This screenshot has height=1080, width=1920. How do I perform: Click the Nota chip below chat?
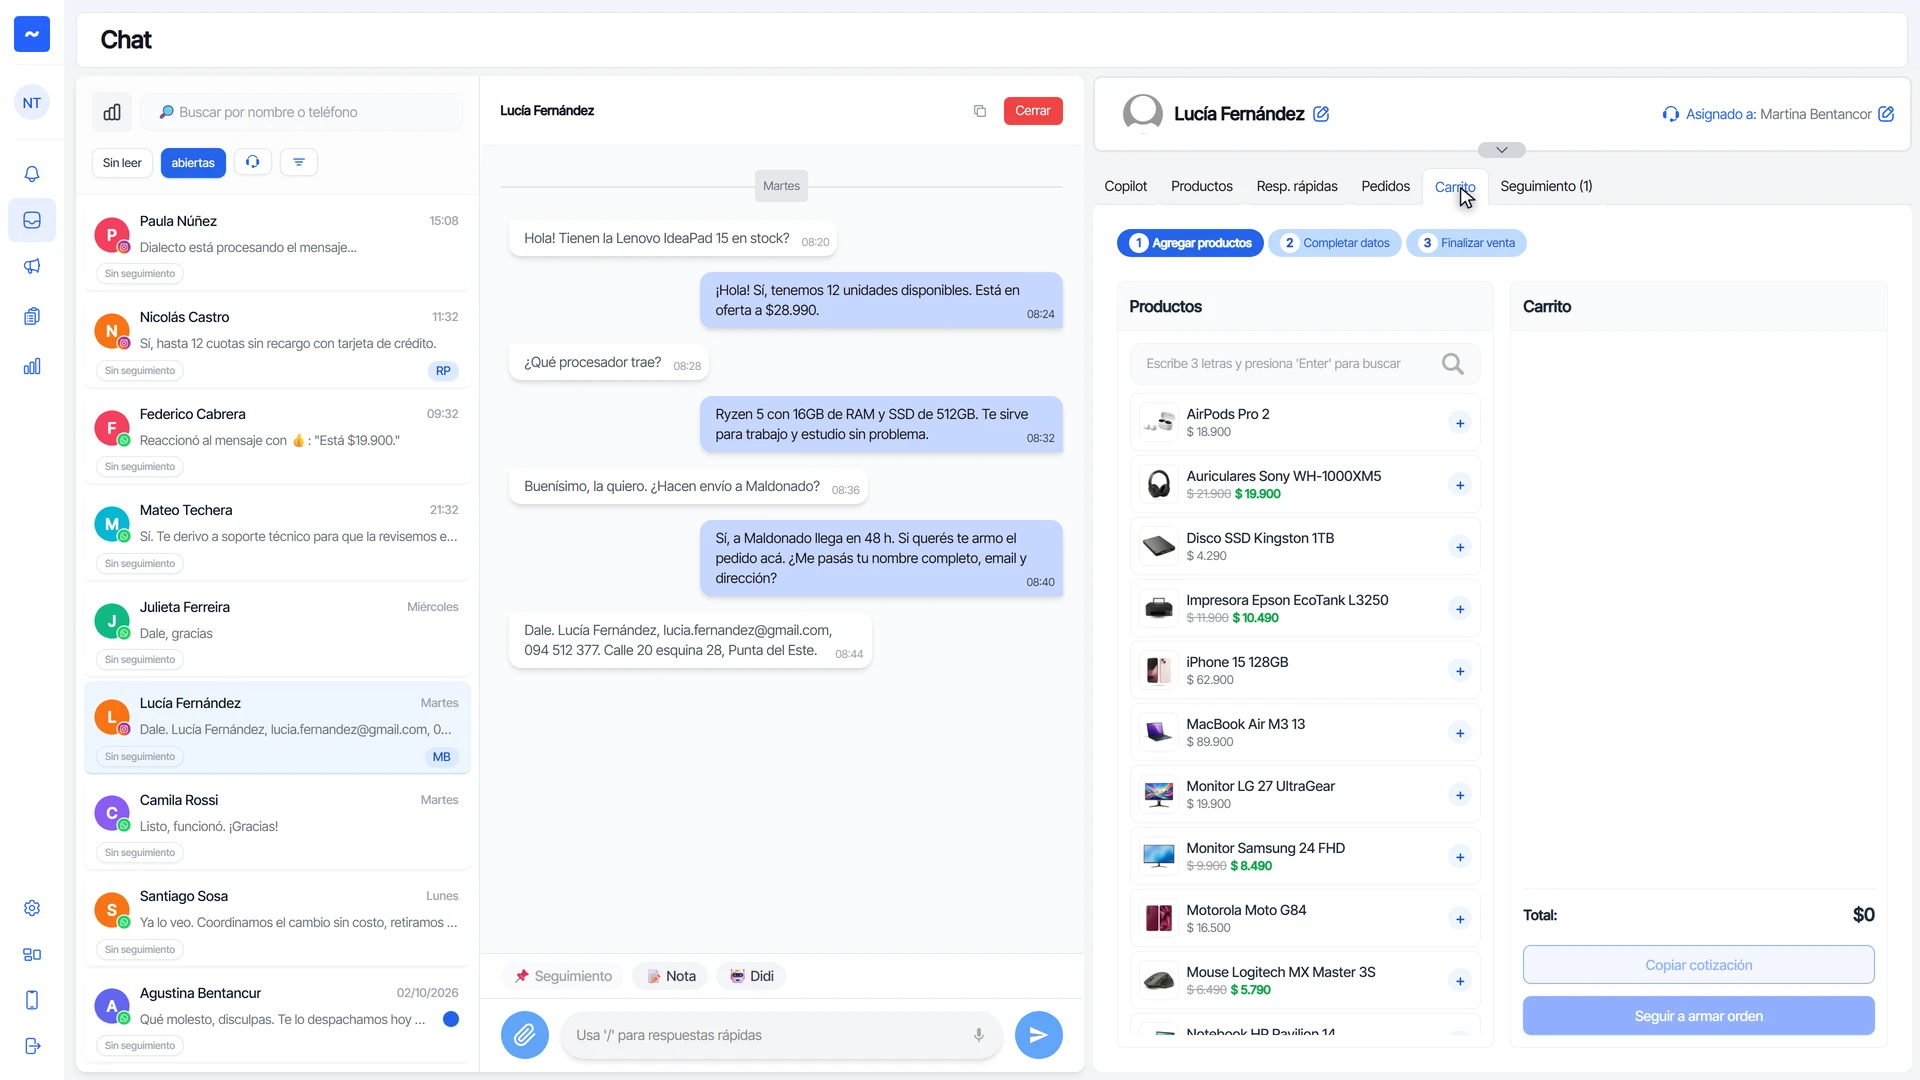point(671,976)
